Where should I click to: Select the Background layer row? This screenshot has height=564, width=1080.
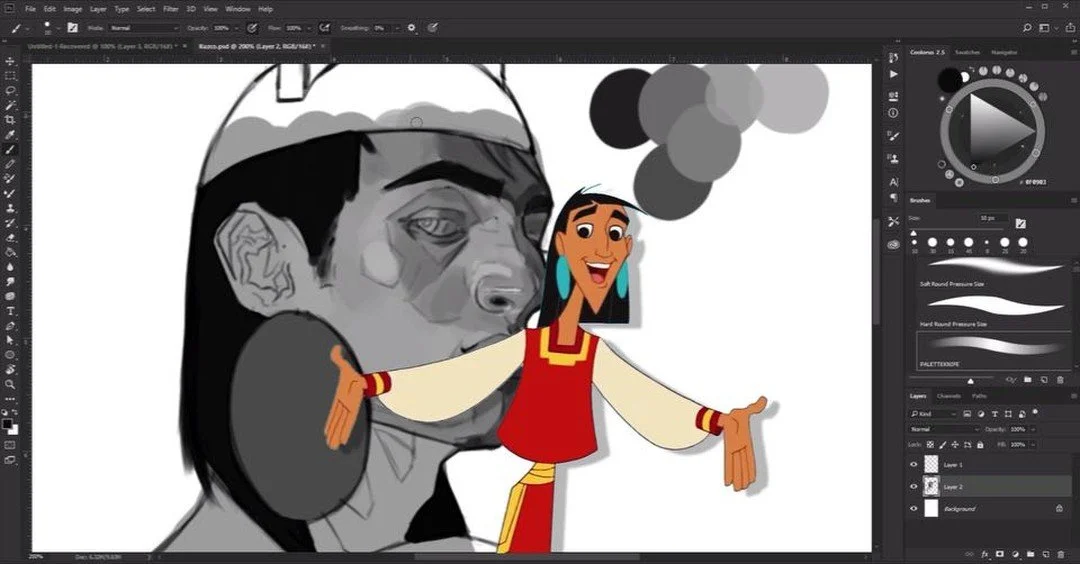tap(990, 508)
